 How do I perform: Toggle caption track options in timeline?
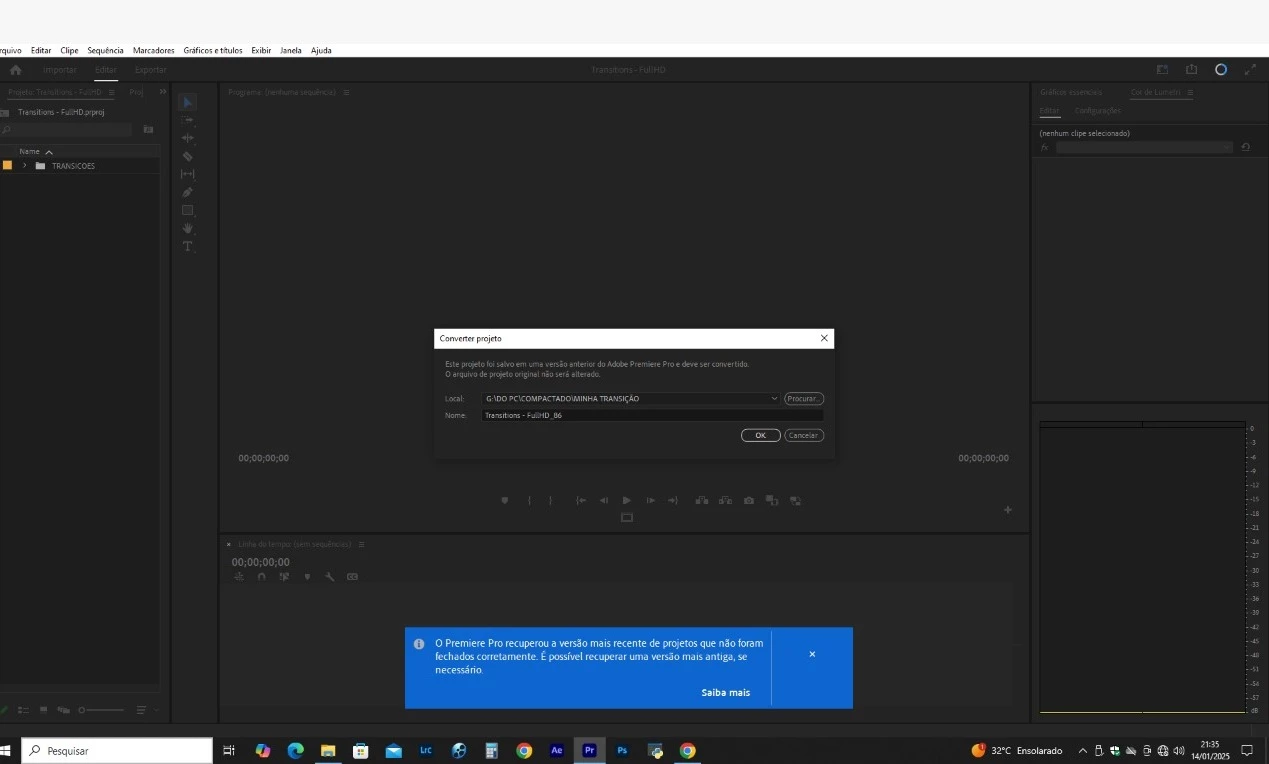point(352,577)
